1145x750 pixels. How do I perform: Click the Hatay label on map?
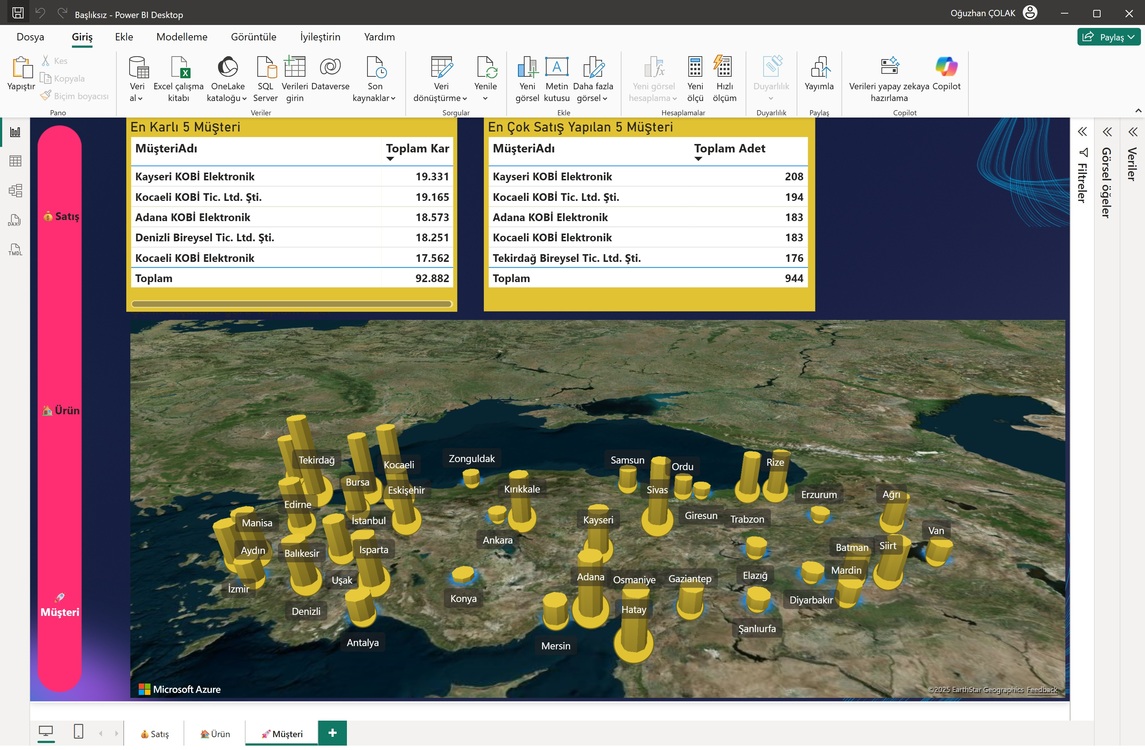tap(634, 610)
